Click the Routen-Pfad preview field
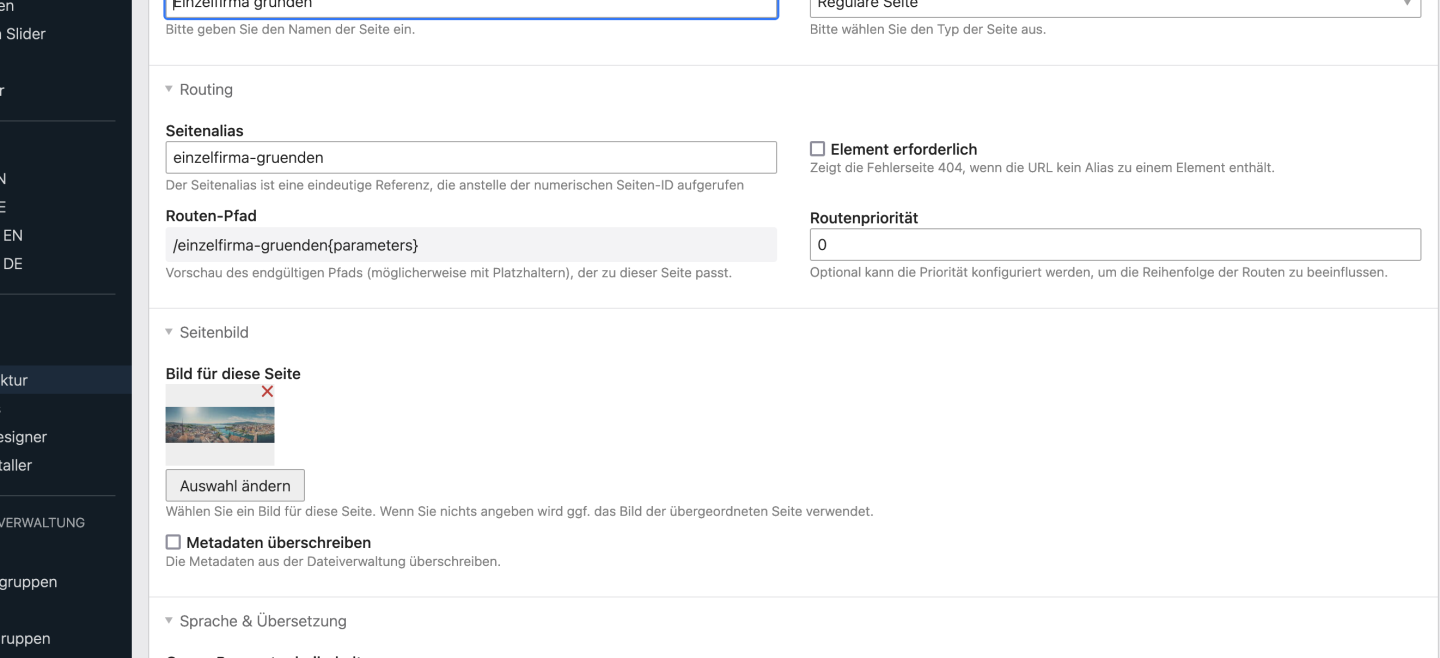This screenshot has height=658, width=1440. (x=470, y=245)
